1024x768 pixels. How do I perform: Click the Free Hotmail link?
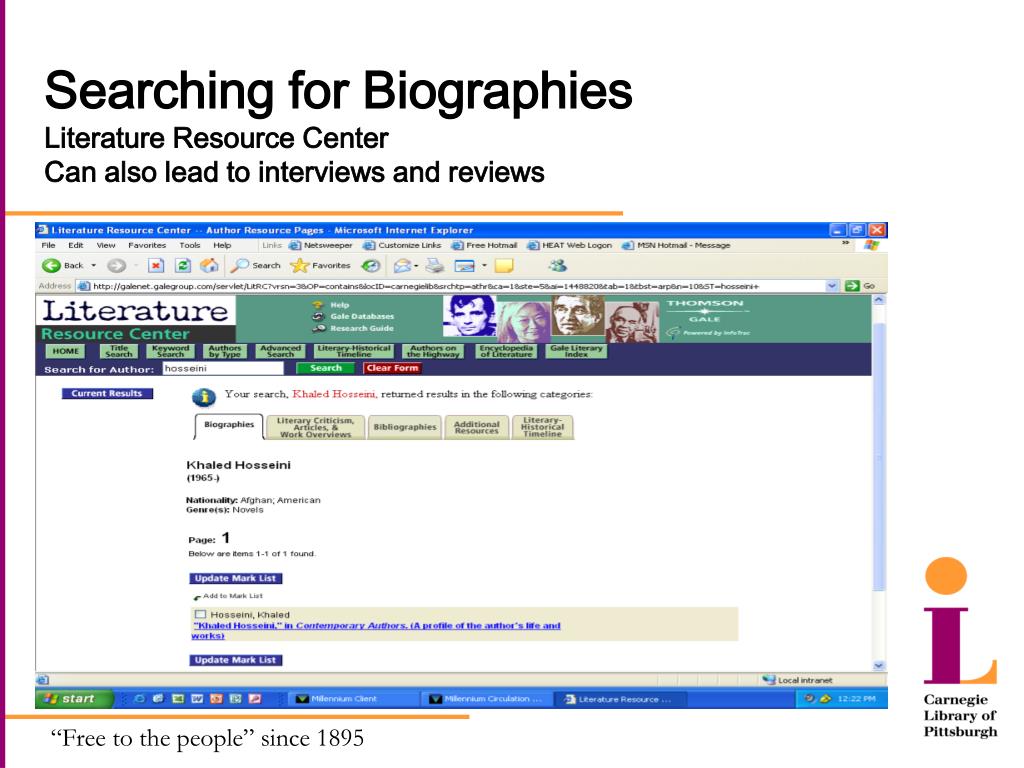[x=484, y=245]
